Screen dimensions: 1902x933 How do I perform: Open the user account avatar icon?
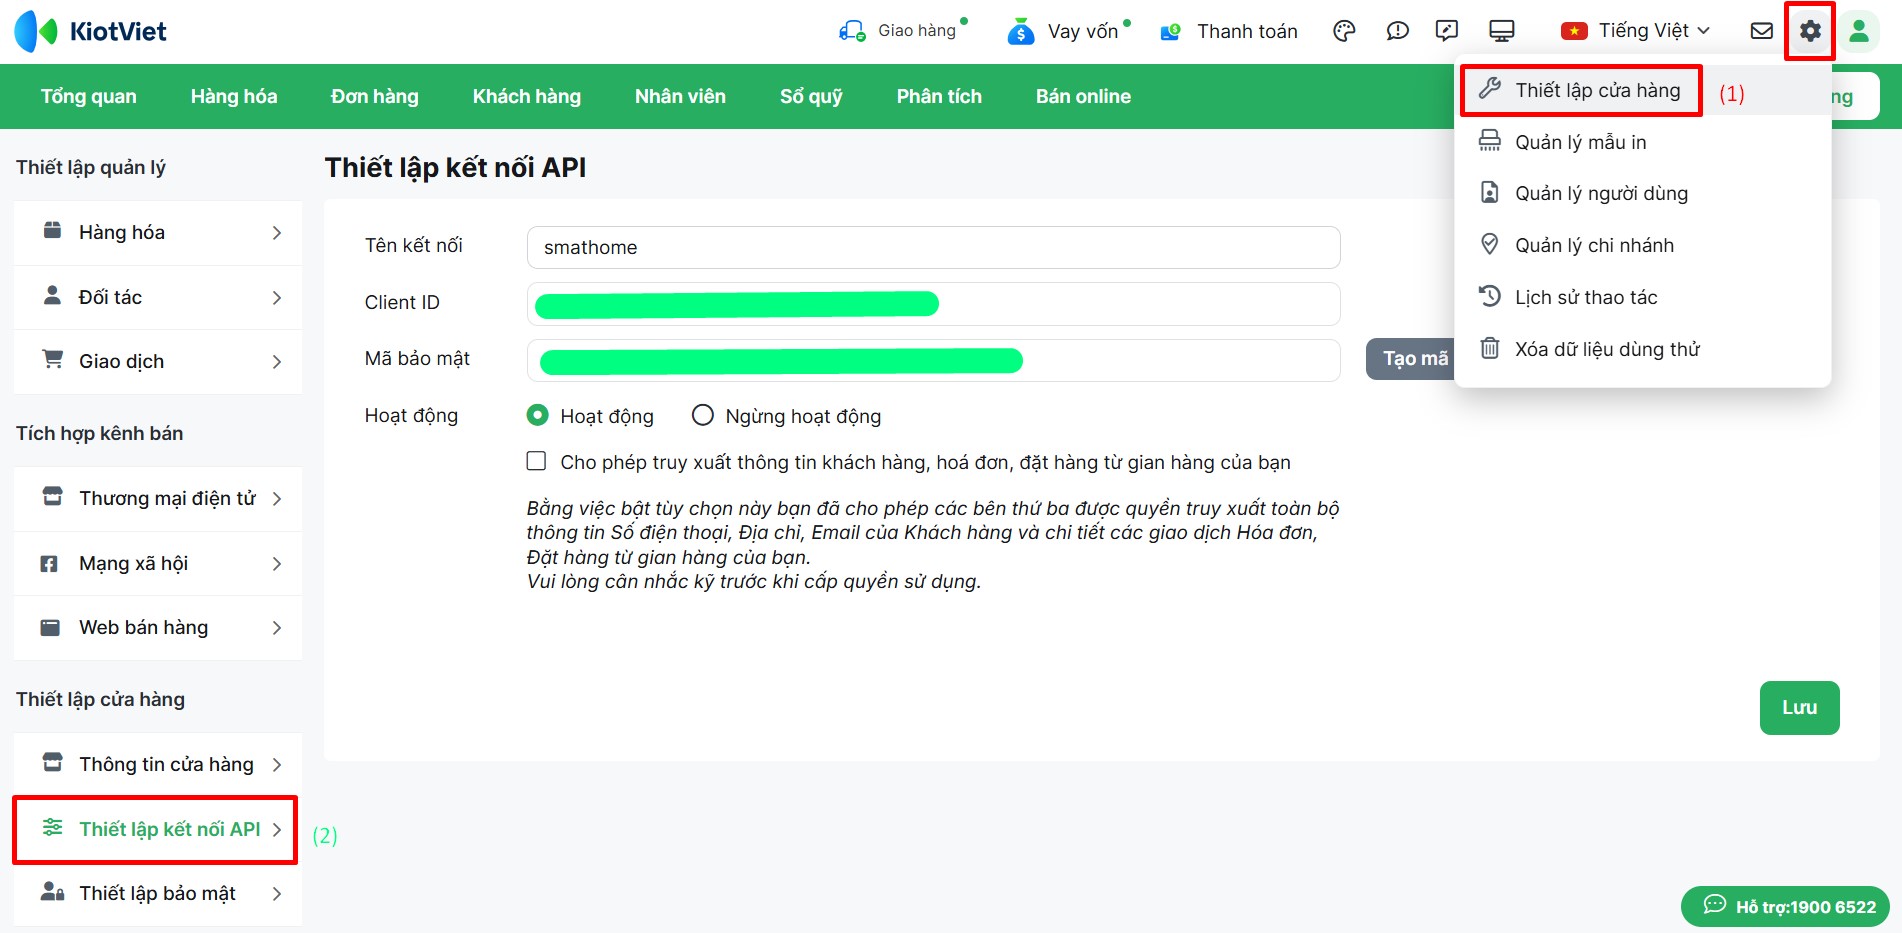coord(1858,31)
